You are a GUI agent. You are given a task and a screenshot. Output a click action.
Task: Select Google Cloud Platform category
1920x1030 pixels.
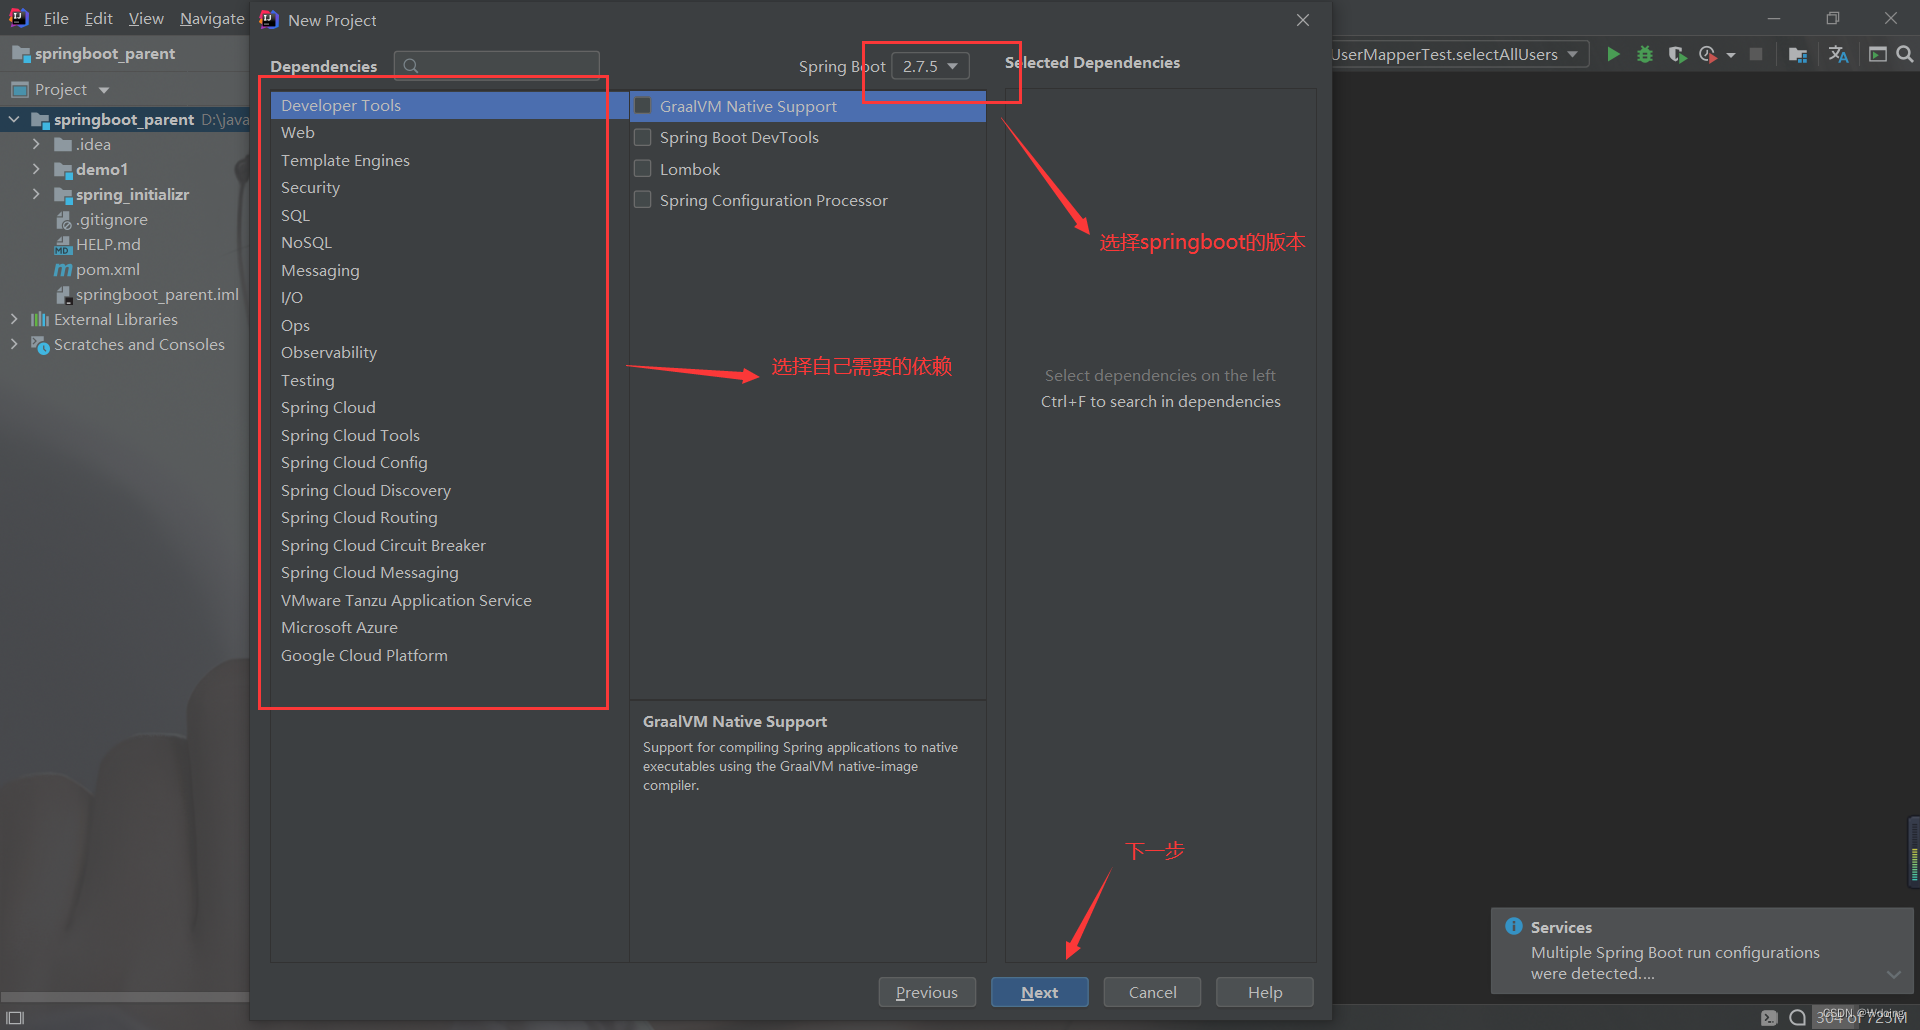click(449, 655)
